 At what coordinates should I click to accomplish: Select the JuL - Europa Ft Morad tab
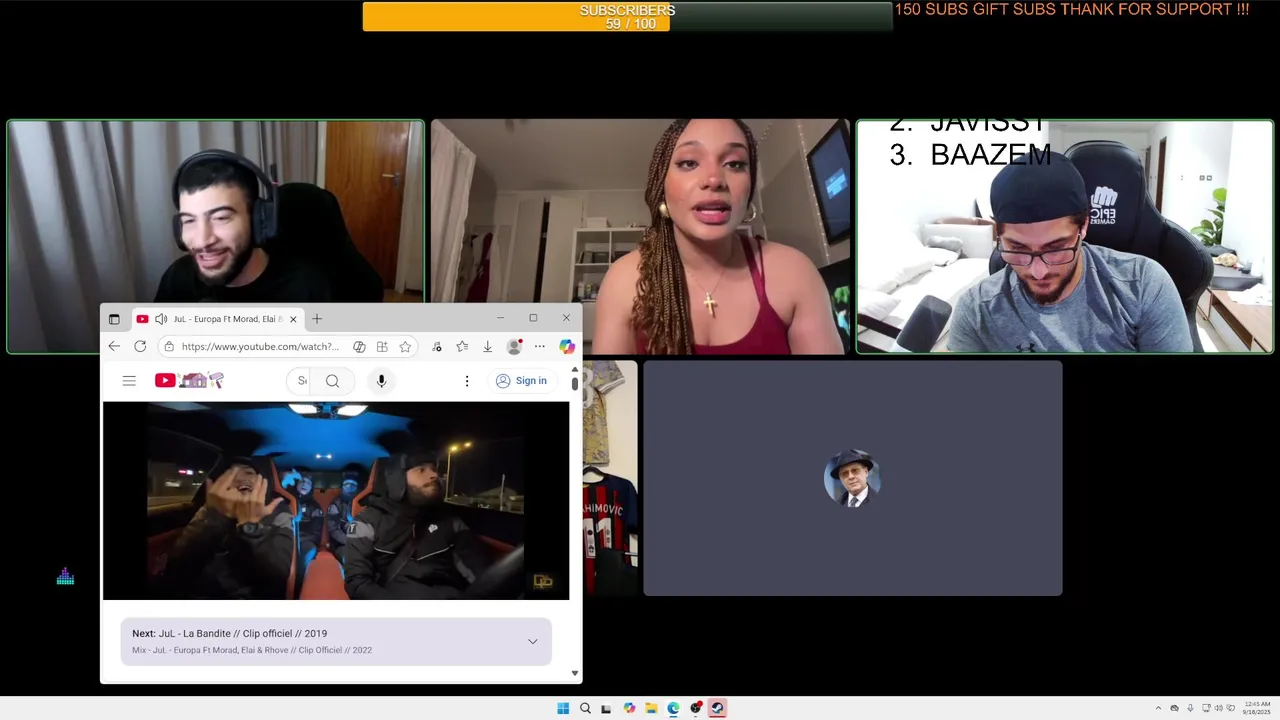point(217,319)
